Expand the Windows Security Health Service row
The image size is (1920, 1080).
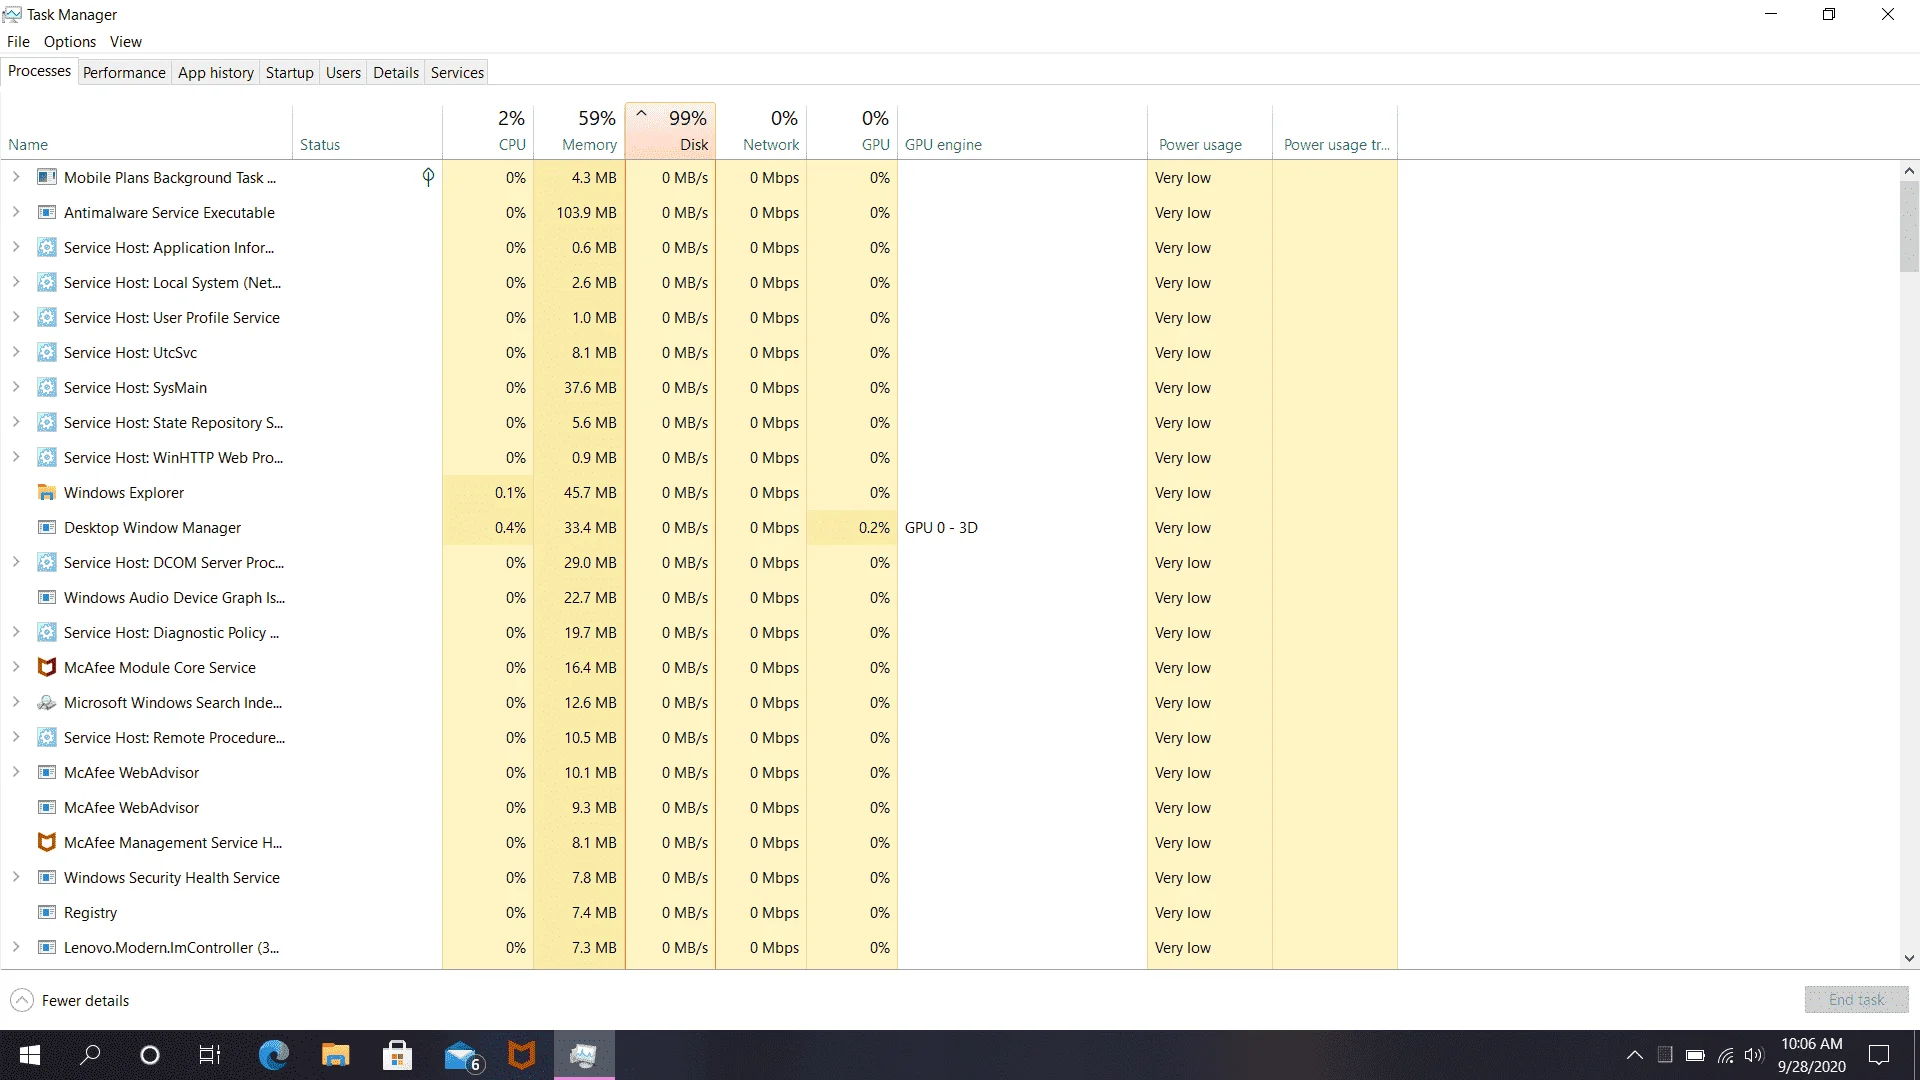16,877
